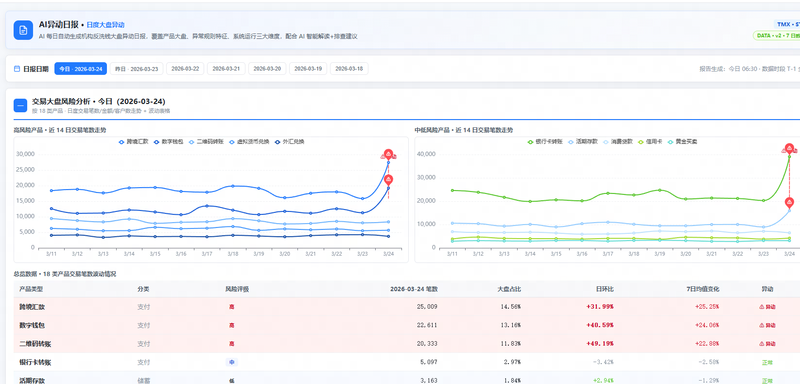The image size is (800, 384).
Task: Click top alert marker on high-risk chart
Action: [388, 154]
